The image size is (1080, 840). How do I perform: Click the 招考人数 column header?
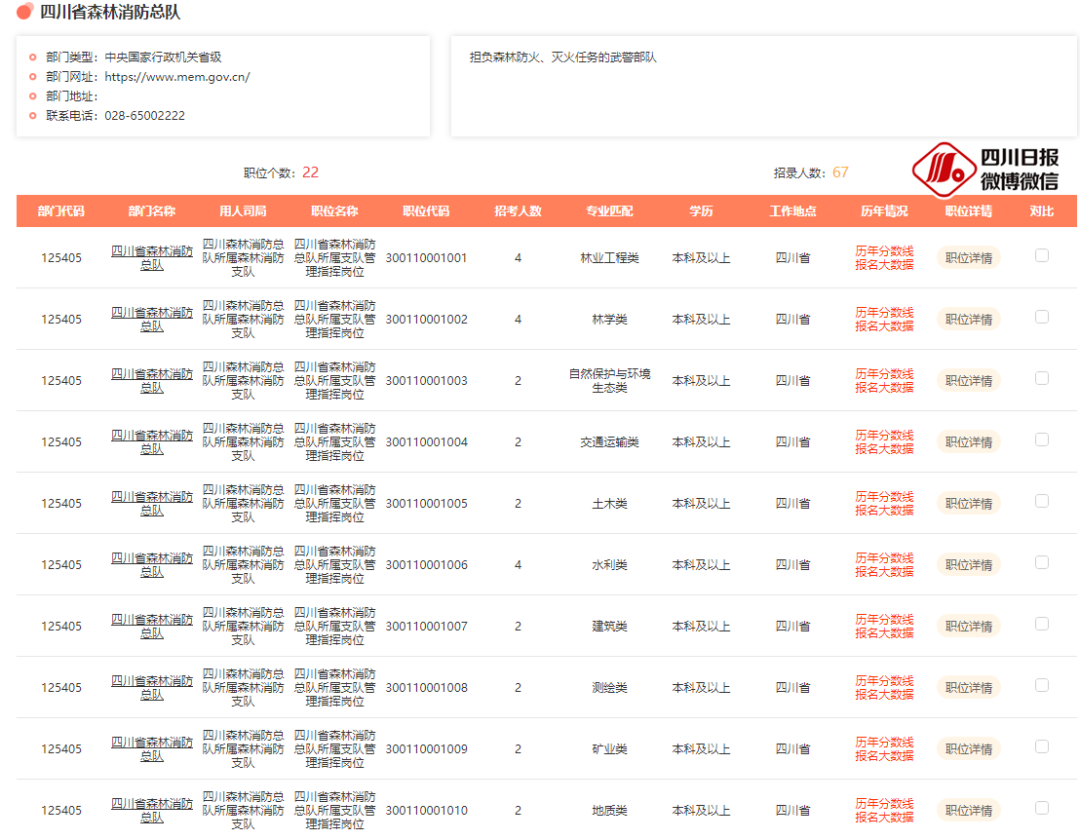[518, 212]
